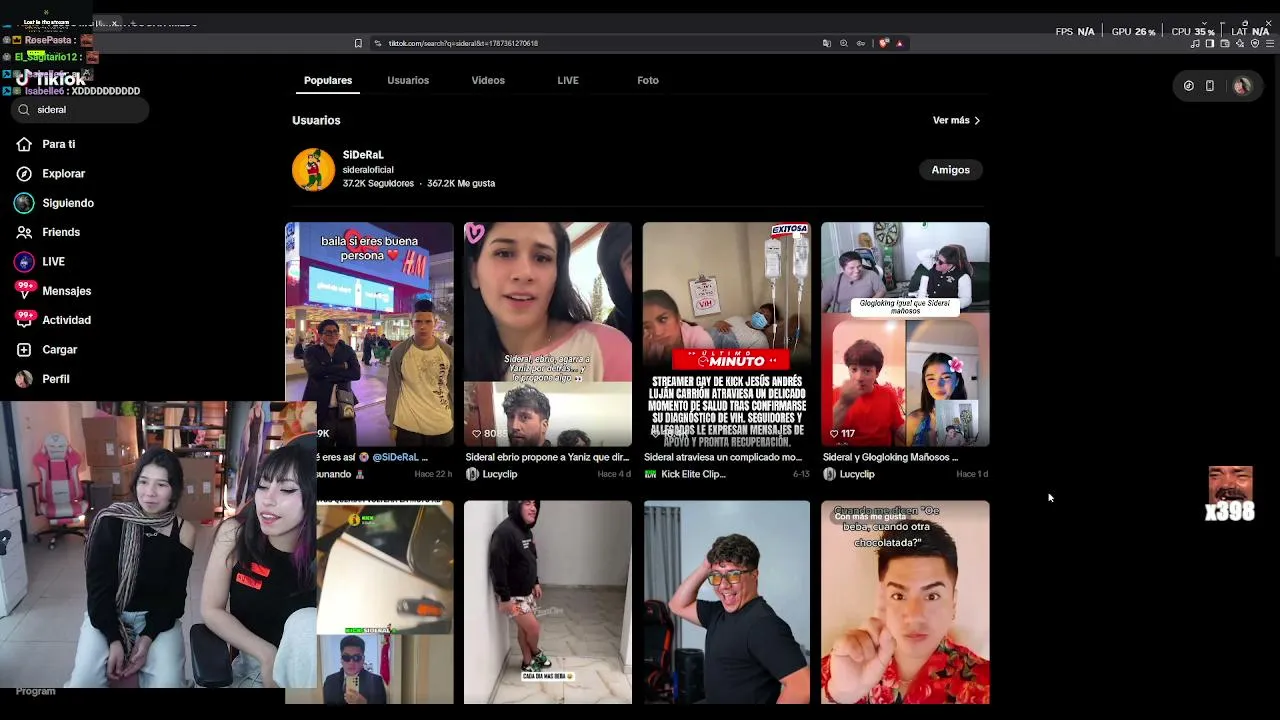The height and width of the screenshot is (720, 1280).
Task: Open the Para ti home feed icon
Action: click(24, 144)
